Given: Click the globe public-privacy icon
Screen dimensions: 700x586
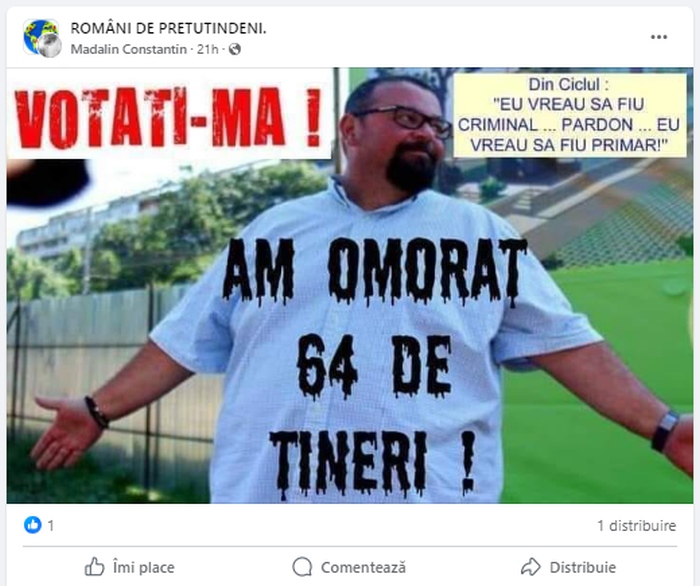Looking at the screenshot, I should click(x=234, y=49).
